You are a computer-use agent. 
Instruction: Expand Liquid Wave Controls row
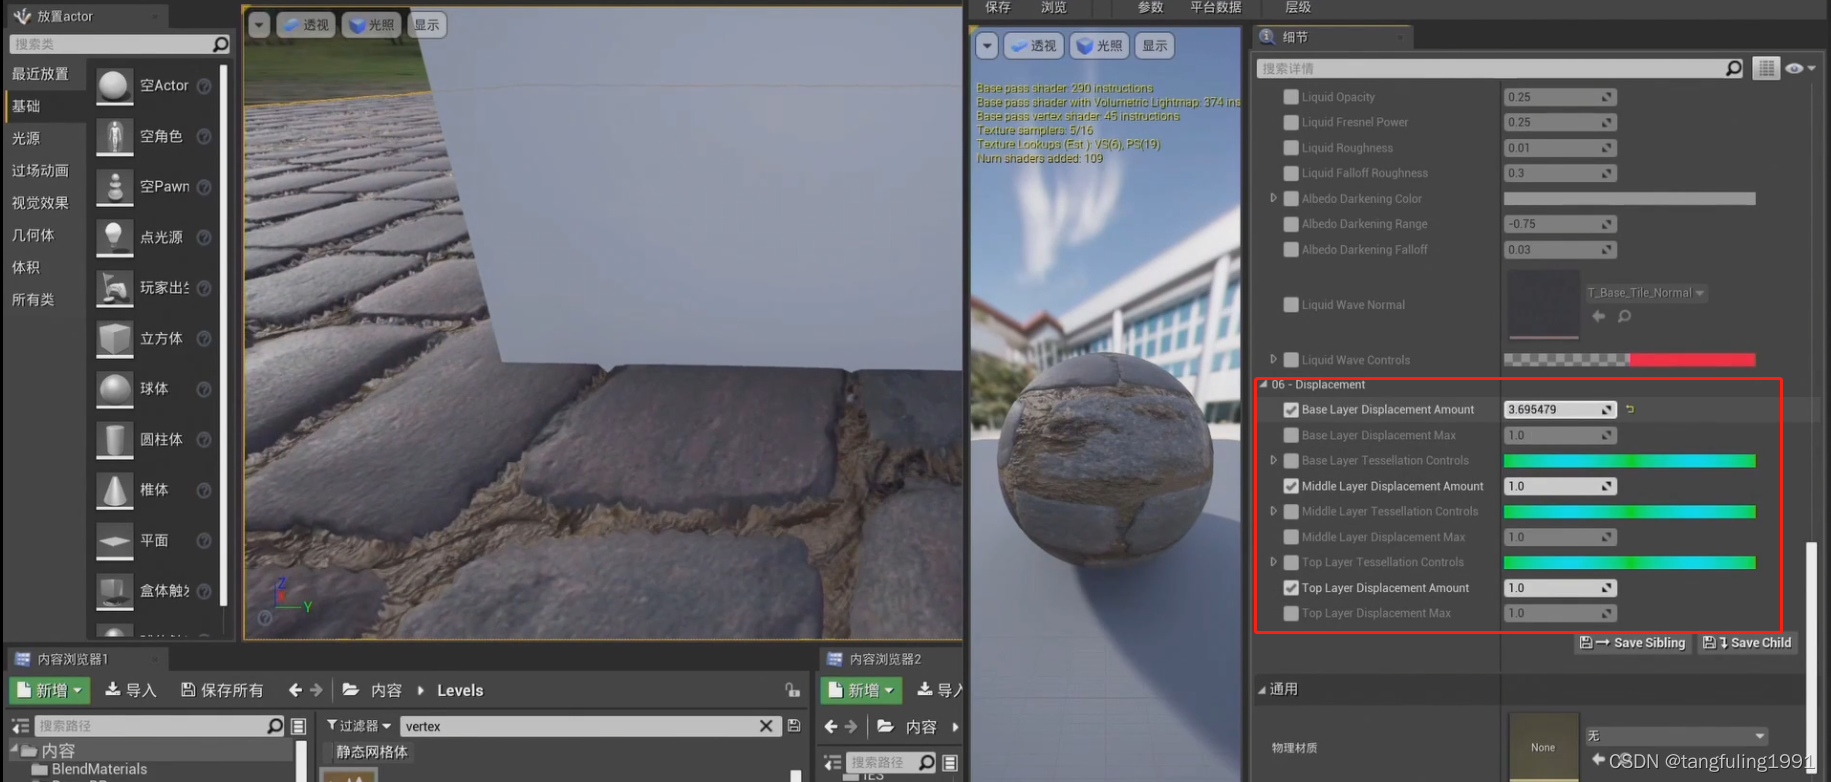[1273, 359]
